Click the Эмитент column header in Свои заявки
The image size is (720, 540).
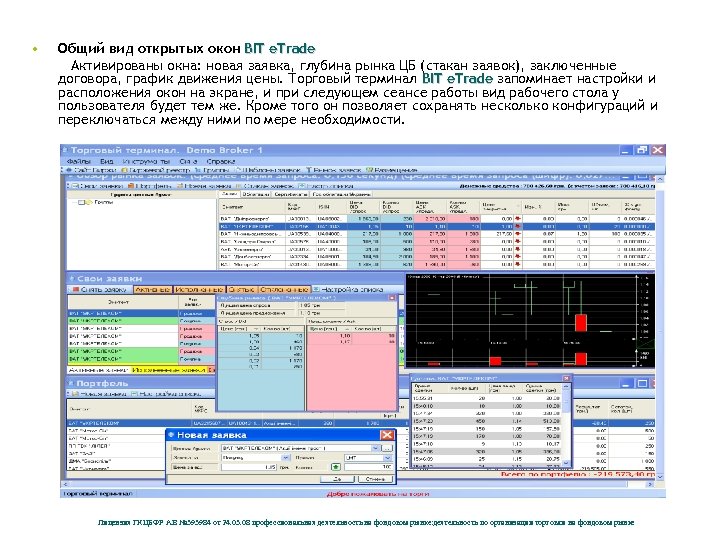(123, 303)
